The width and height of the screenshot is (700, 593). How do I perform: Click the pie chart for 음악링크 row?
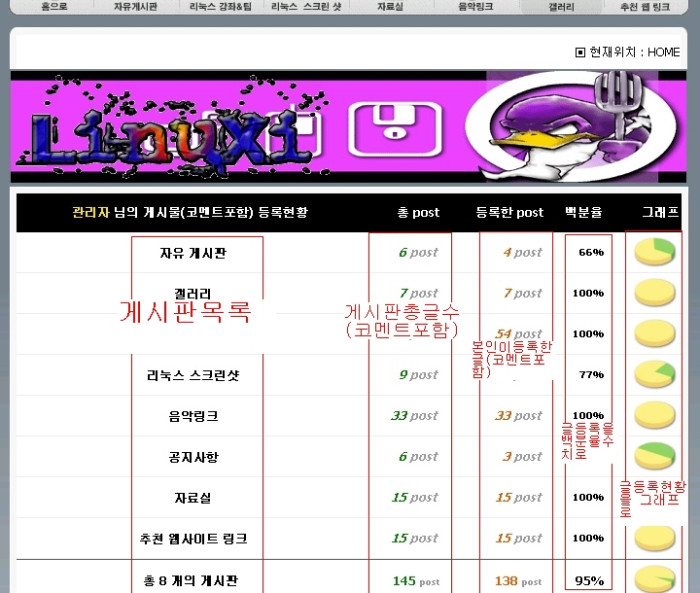coord(655,415)
